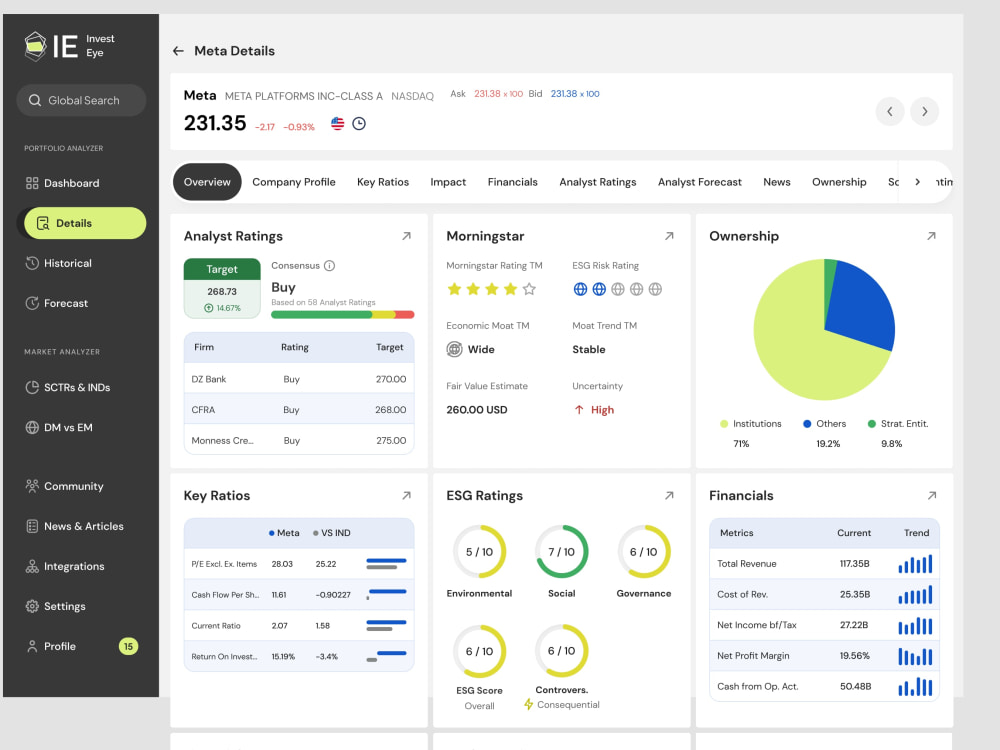The height and width of the screenshot is (750, 1000).
Task: Click the Strat. Entit. green legend dot
Action: pyautogui.click(x=871, y=424)
